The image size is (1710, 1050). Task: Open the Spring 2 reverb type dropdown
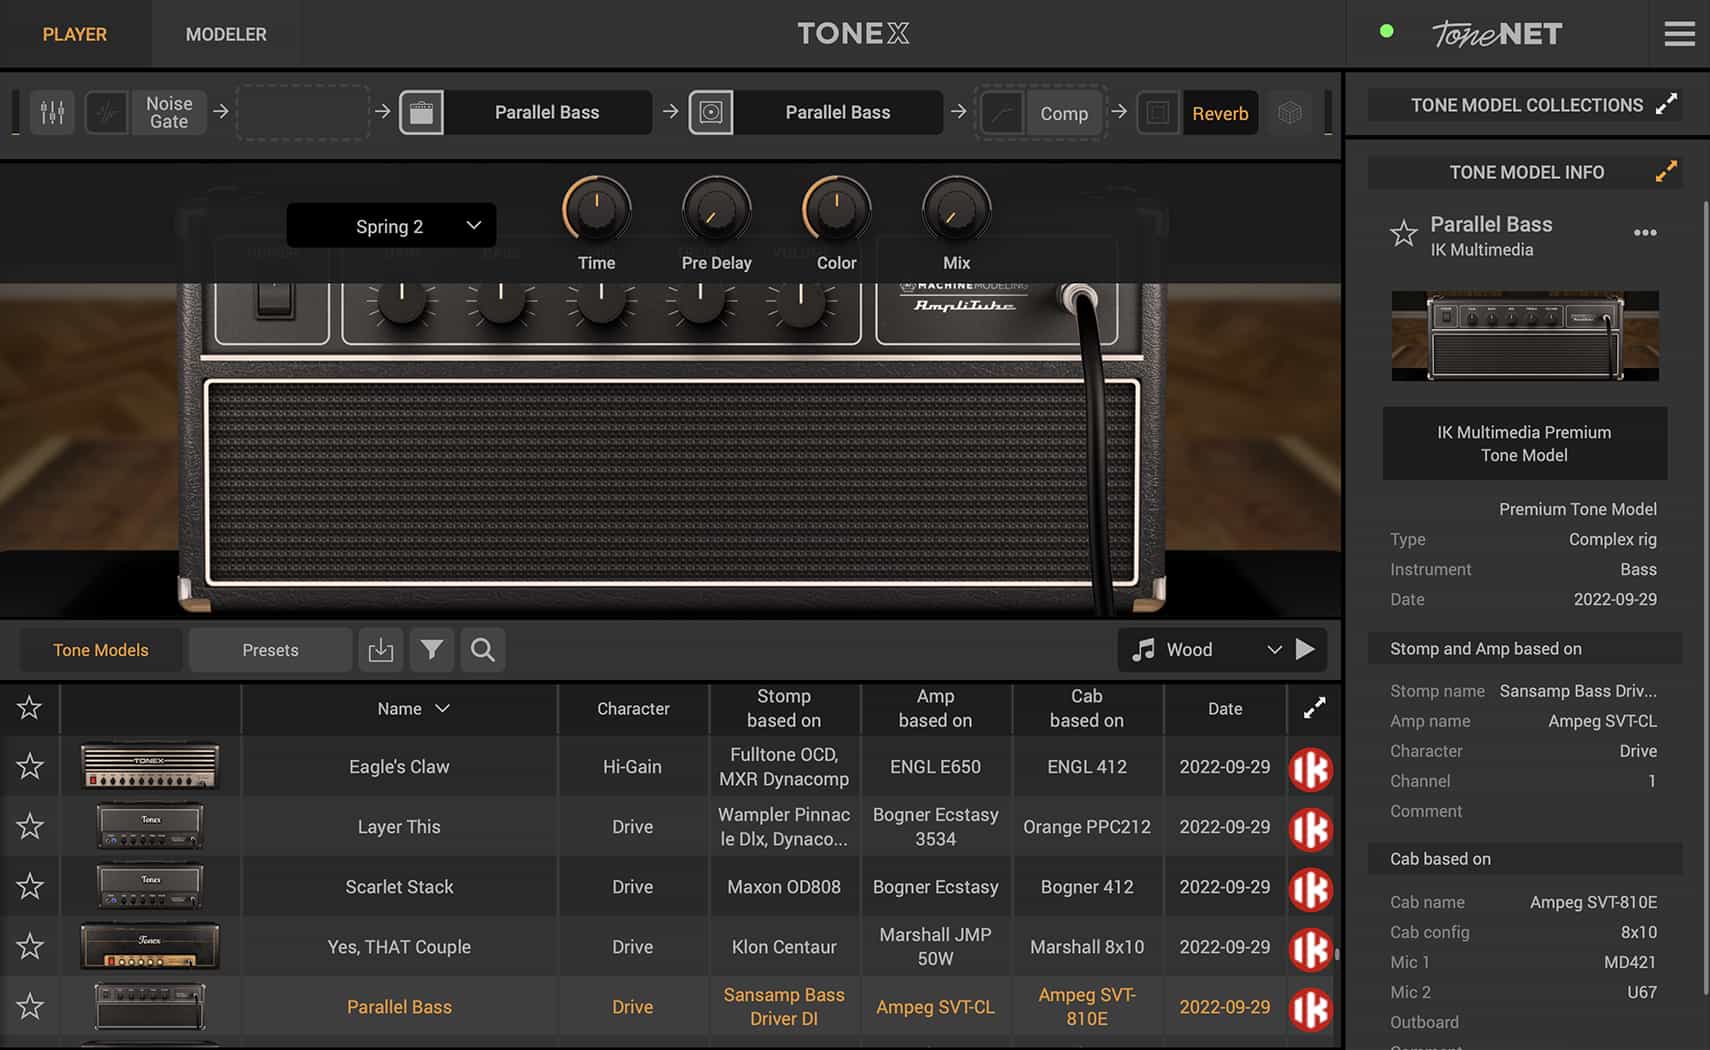[x=391, y=225]
